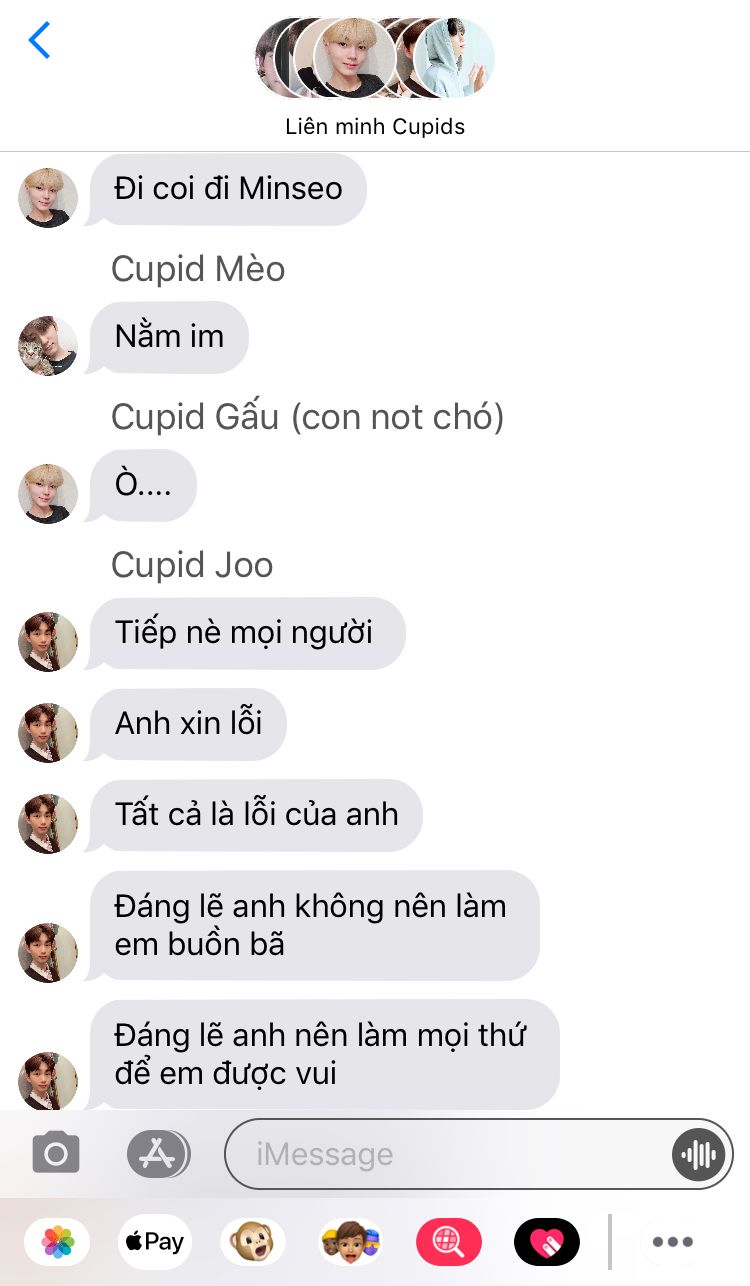Open the Photos app in app drawer

pyautogui.click(x=57, y=1242)
